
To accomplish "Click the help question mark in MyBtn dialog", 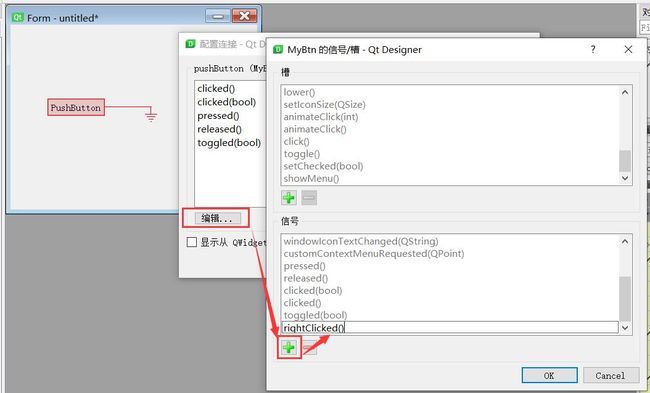I will click(593, 49).
